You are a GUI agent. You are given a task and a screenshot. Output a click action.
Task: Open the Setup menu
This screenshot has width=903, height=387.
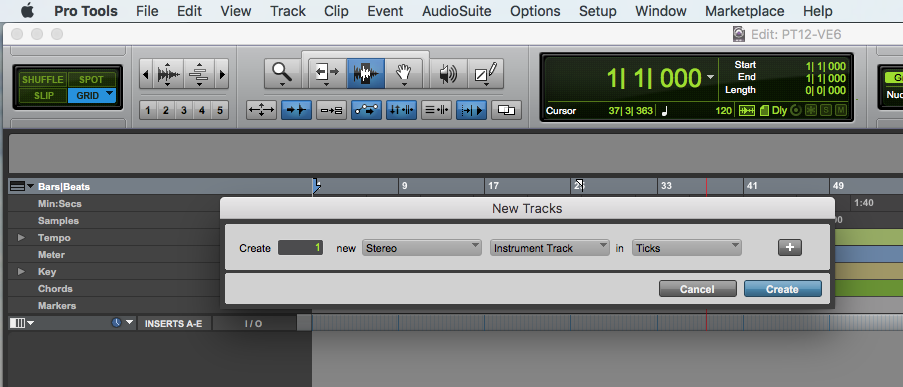coord(597,11)
